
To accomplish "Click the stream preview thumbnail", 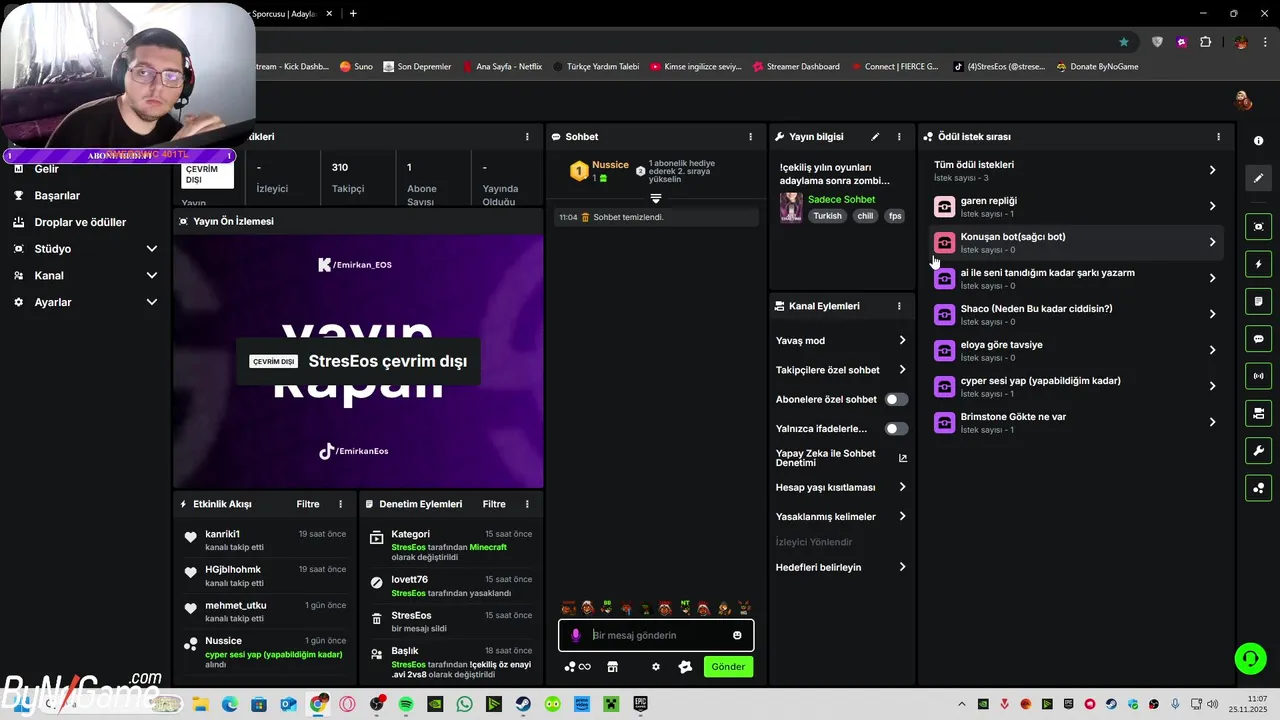I will (358, 361).
